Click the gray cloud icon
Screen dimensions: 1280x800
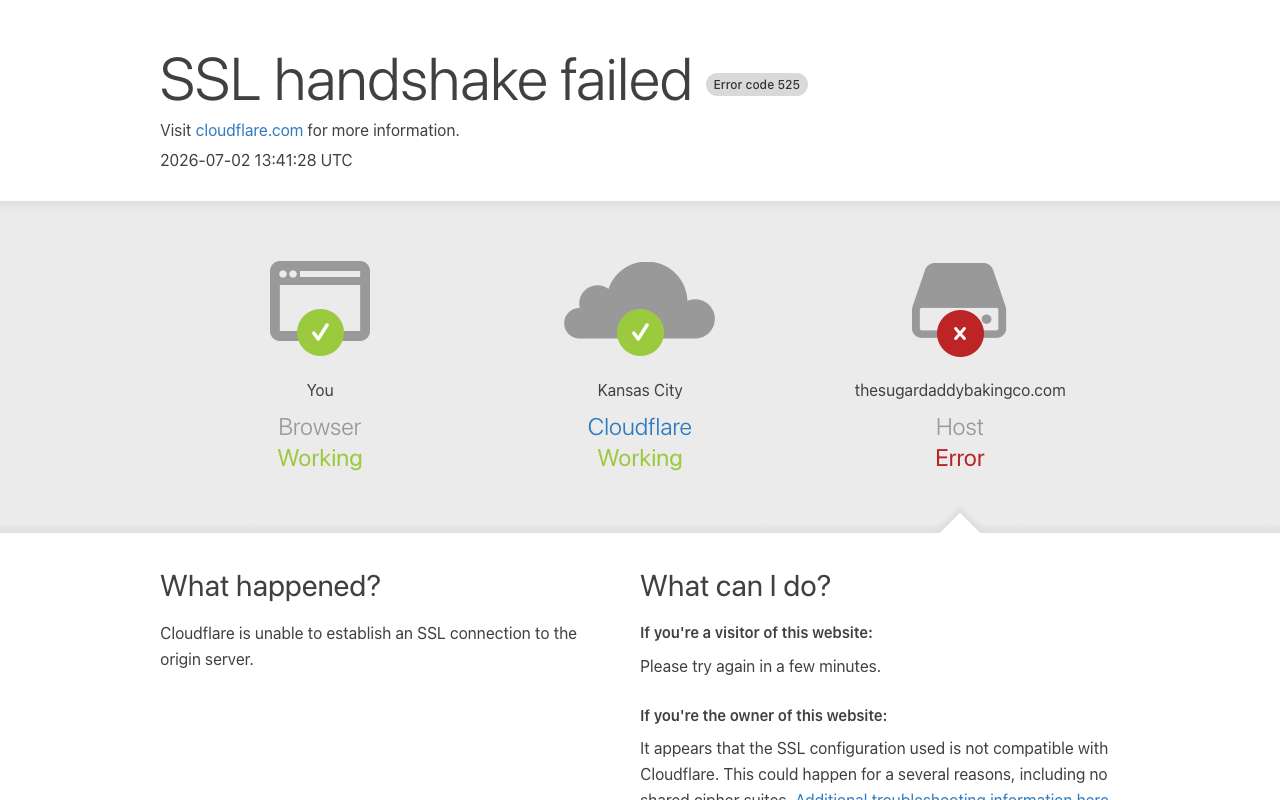point(640,300)
